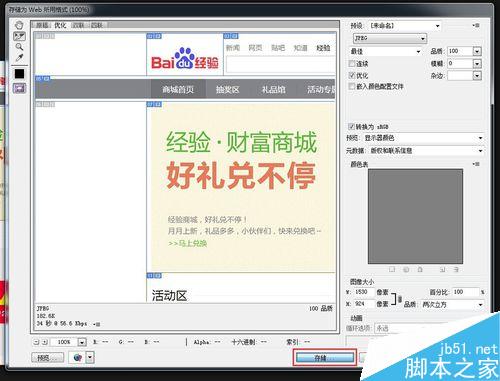The height and width of the screenshot is (381, 500).
Task: Open the 预览 显示器颜色 dropdown
Action: pos(423,138)
